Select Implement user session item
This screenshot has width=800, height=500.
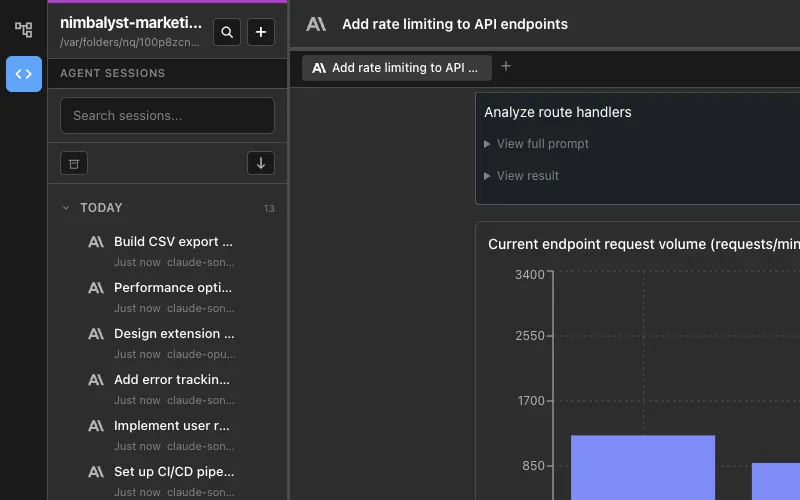[173, 426]
